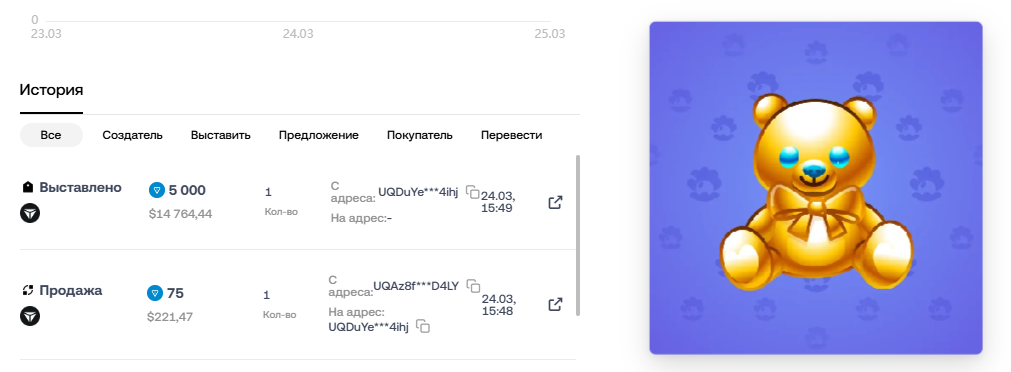Select the Все filter
The image size is (1011, 372).
(x=51, y=135)
